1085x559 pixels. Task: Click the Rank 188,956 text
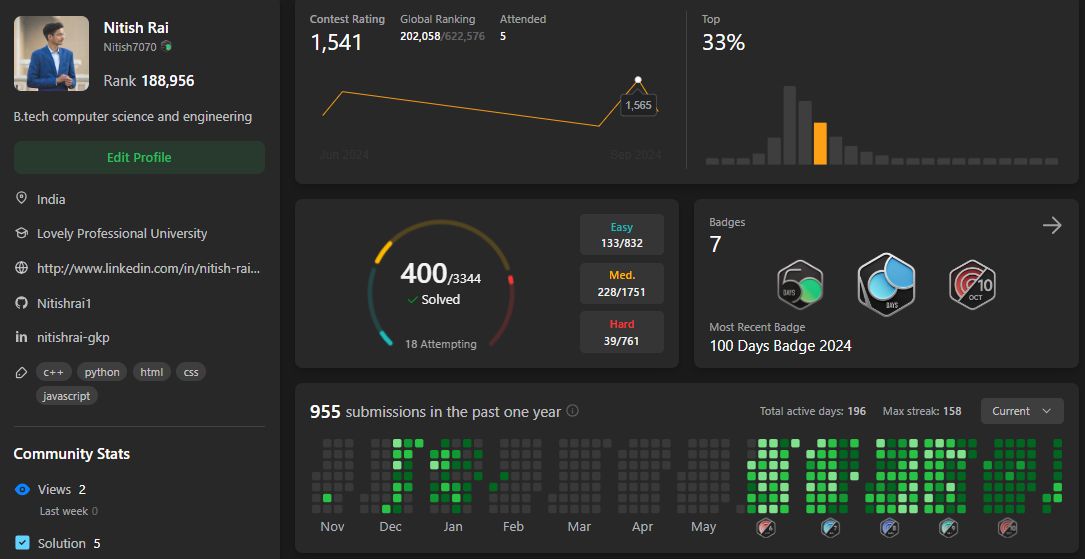pos(149,81)
